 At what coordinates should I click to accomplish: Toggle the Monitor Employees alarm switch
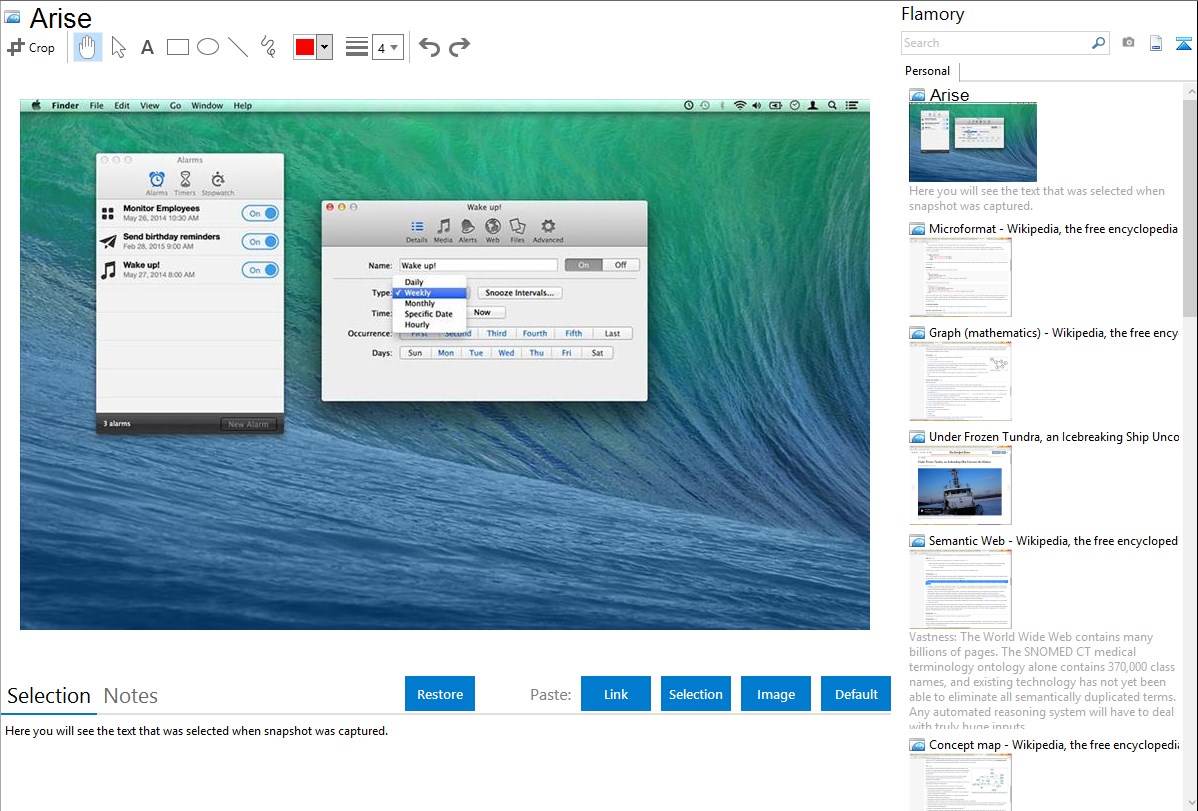(259, 213)
